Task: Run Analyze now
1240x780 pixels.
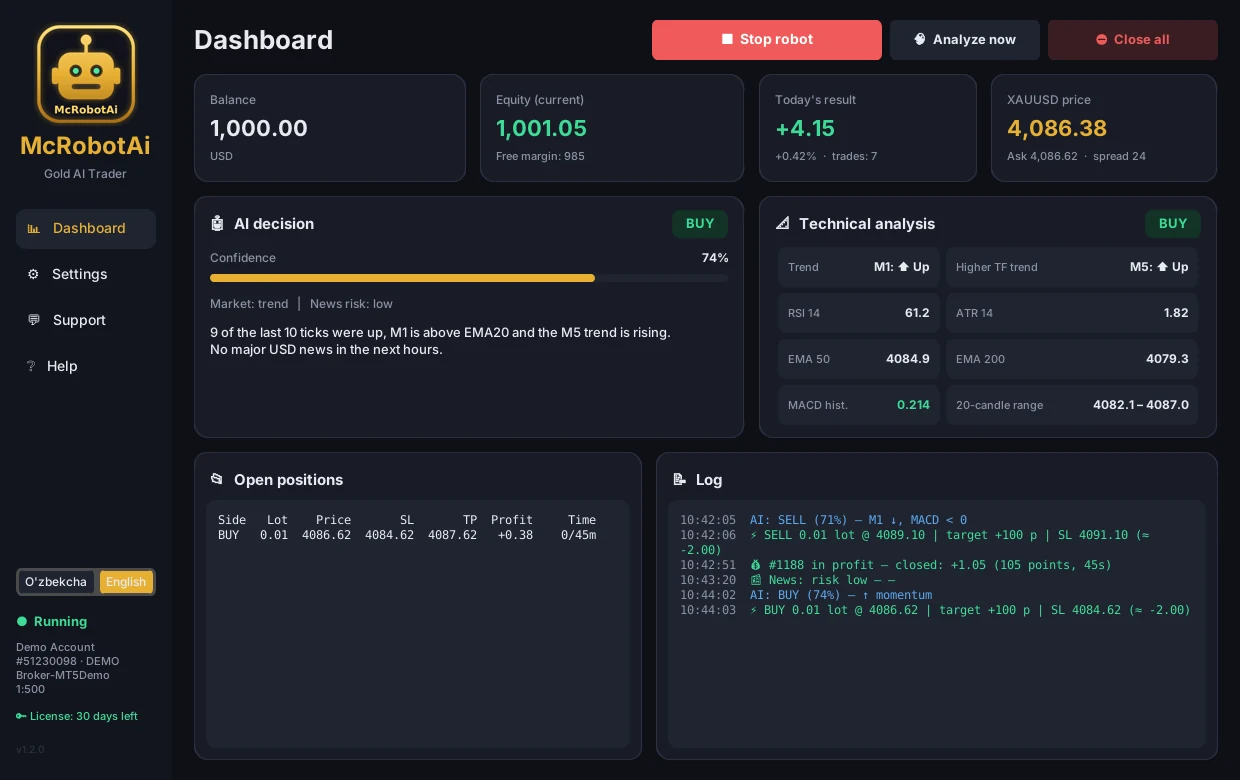Action: tap(965, 40)
